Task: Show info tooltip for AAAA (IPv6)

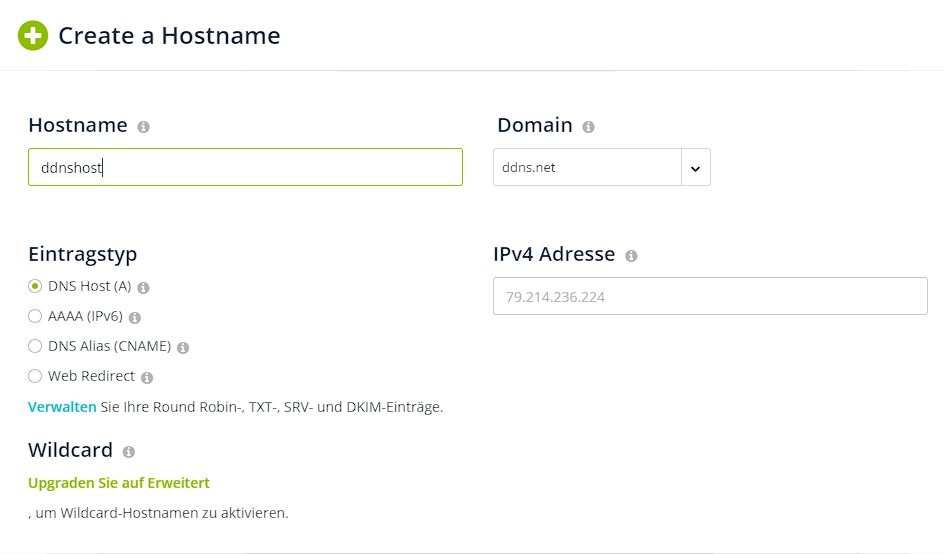Action: 135,318
